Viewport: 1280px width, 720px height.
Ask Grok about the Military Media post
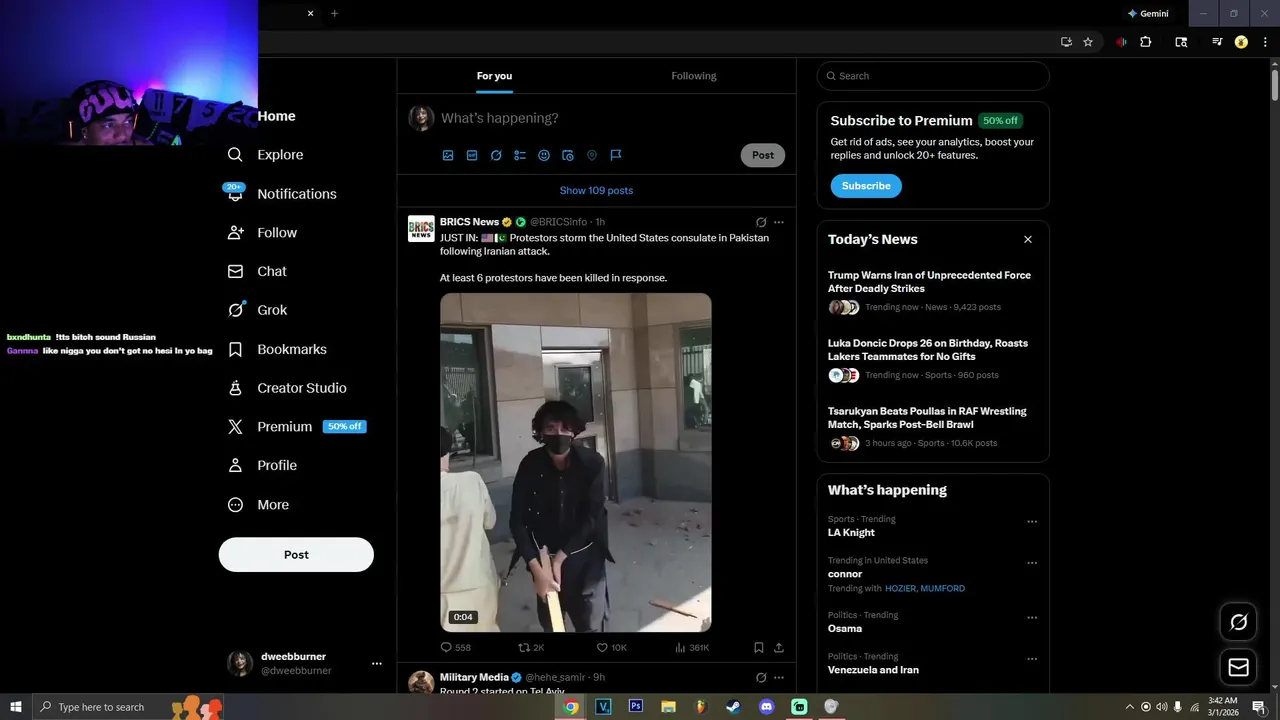click(x=761, y=677)
